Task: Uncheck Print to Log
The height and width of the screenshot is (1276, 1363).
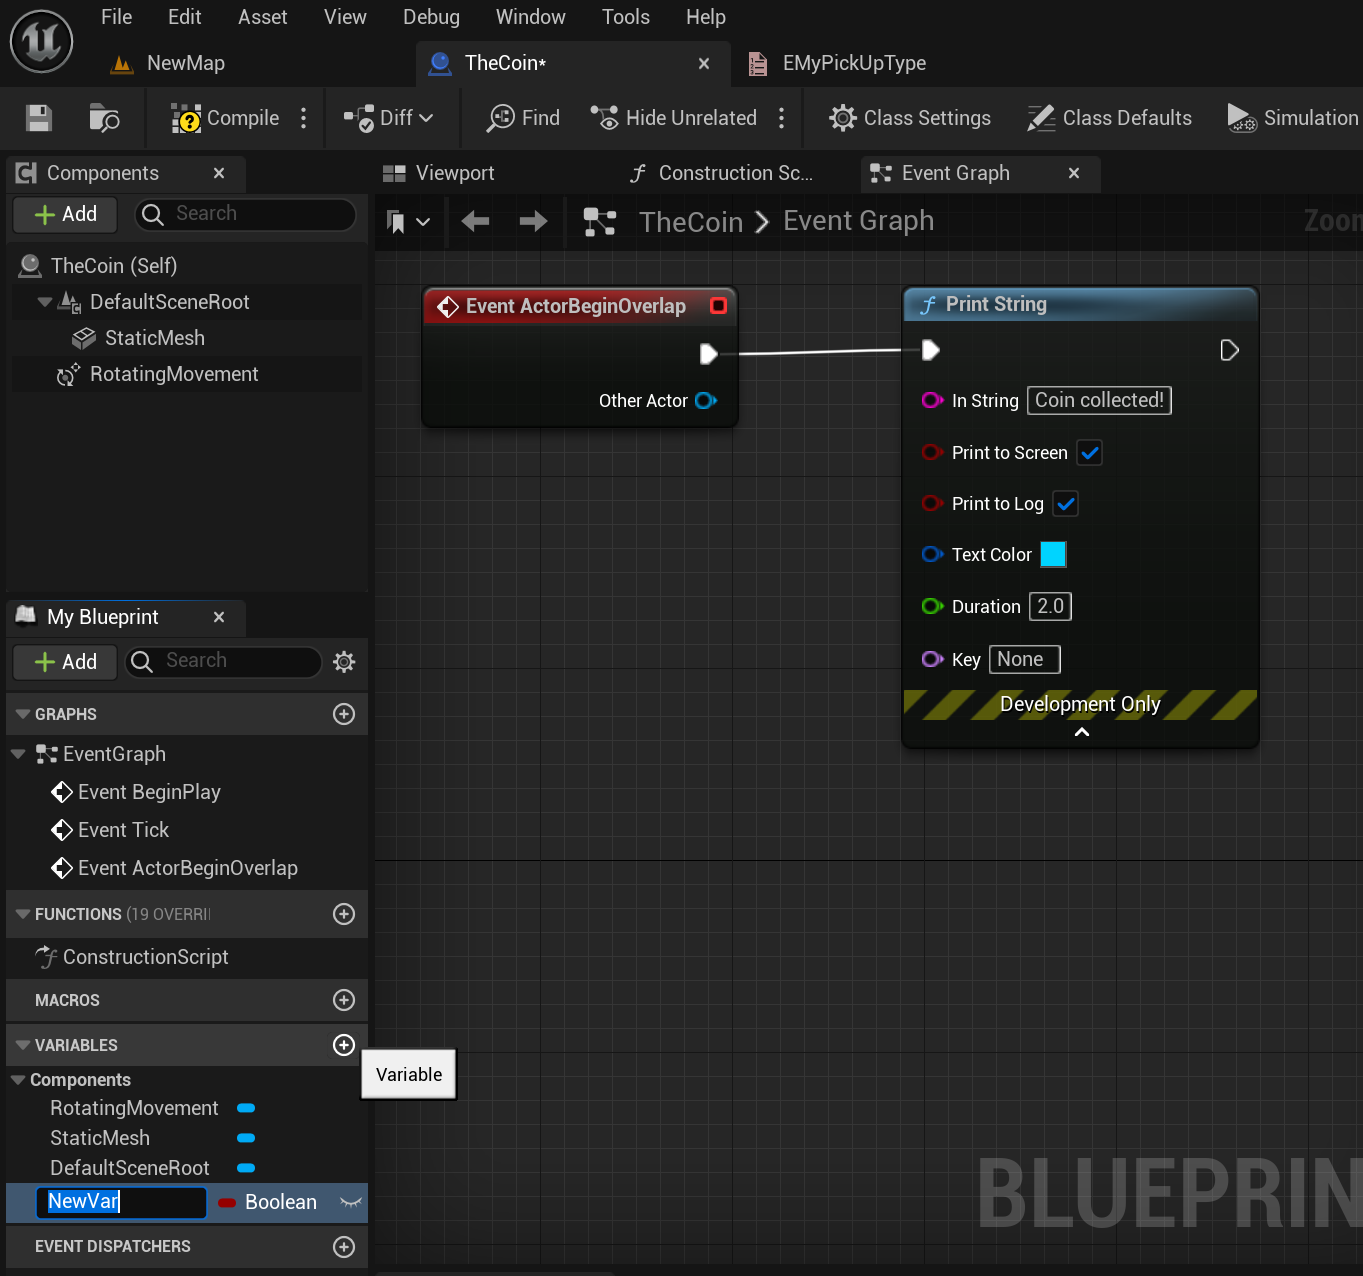Action: (1066, 504)
